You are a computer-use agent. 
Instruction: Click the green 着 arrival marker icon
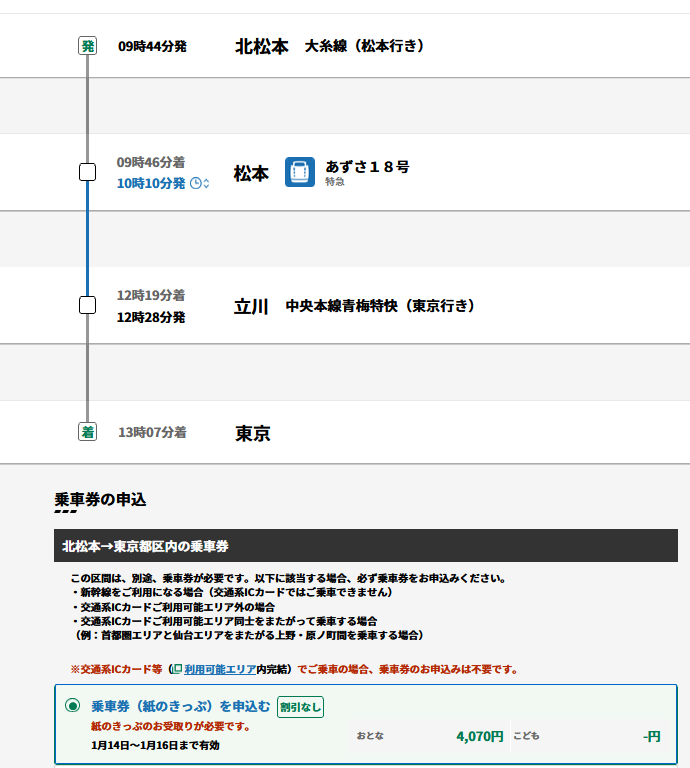click(x=88, y=432)
